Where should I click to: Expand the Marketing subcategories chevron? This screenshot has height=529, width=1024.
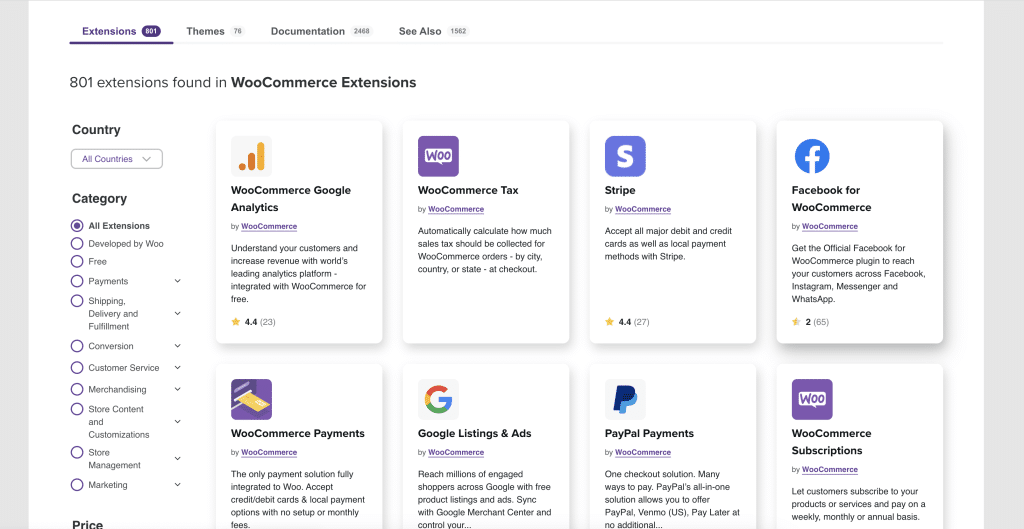click(178, 485)
